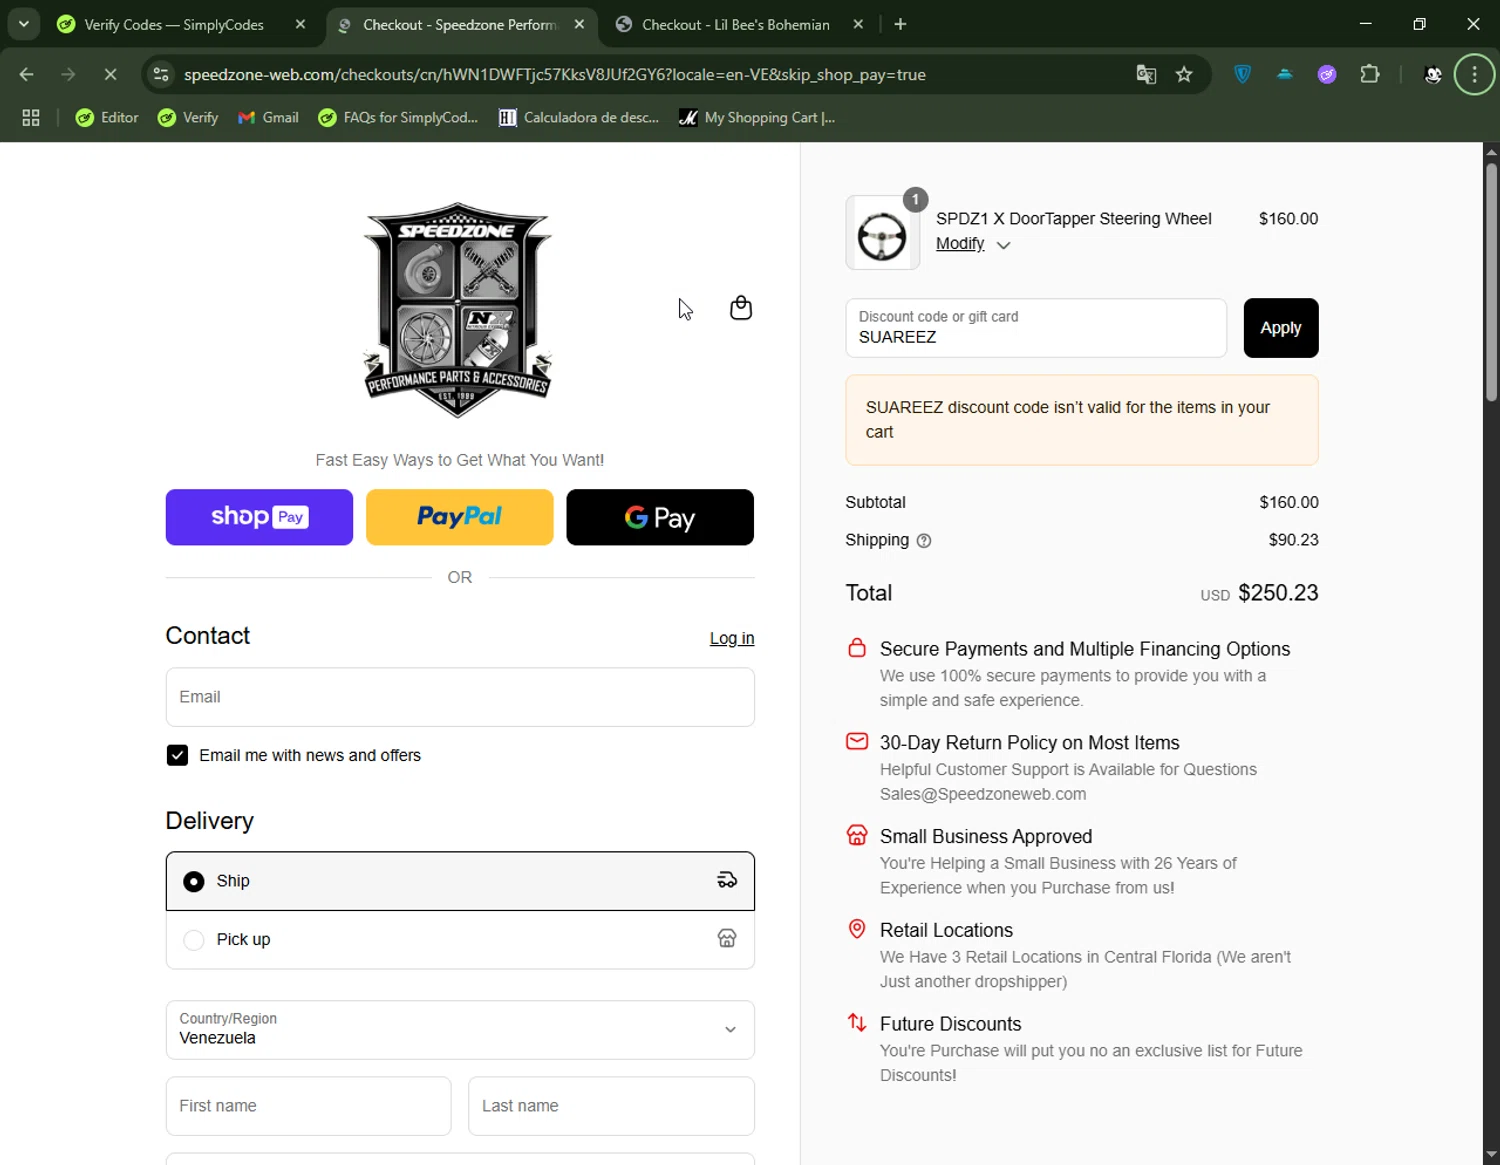Expand the Modify chevron for steering wheel
The image size is (1500, 1165).
tap(1003, 245)
